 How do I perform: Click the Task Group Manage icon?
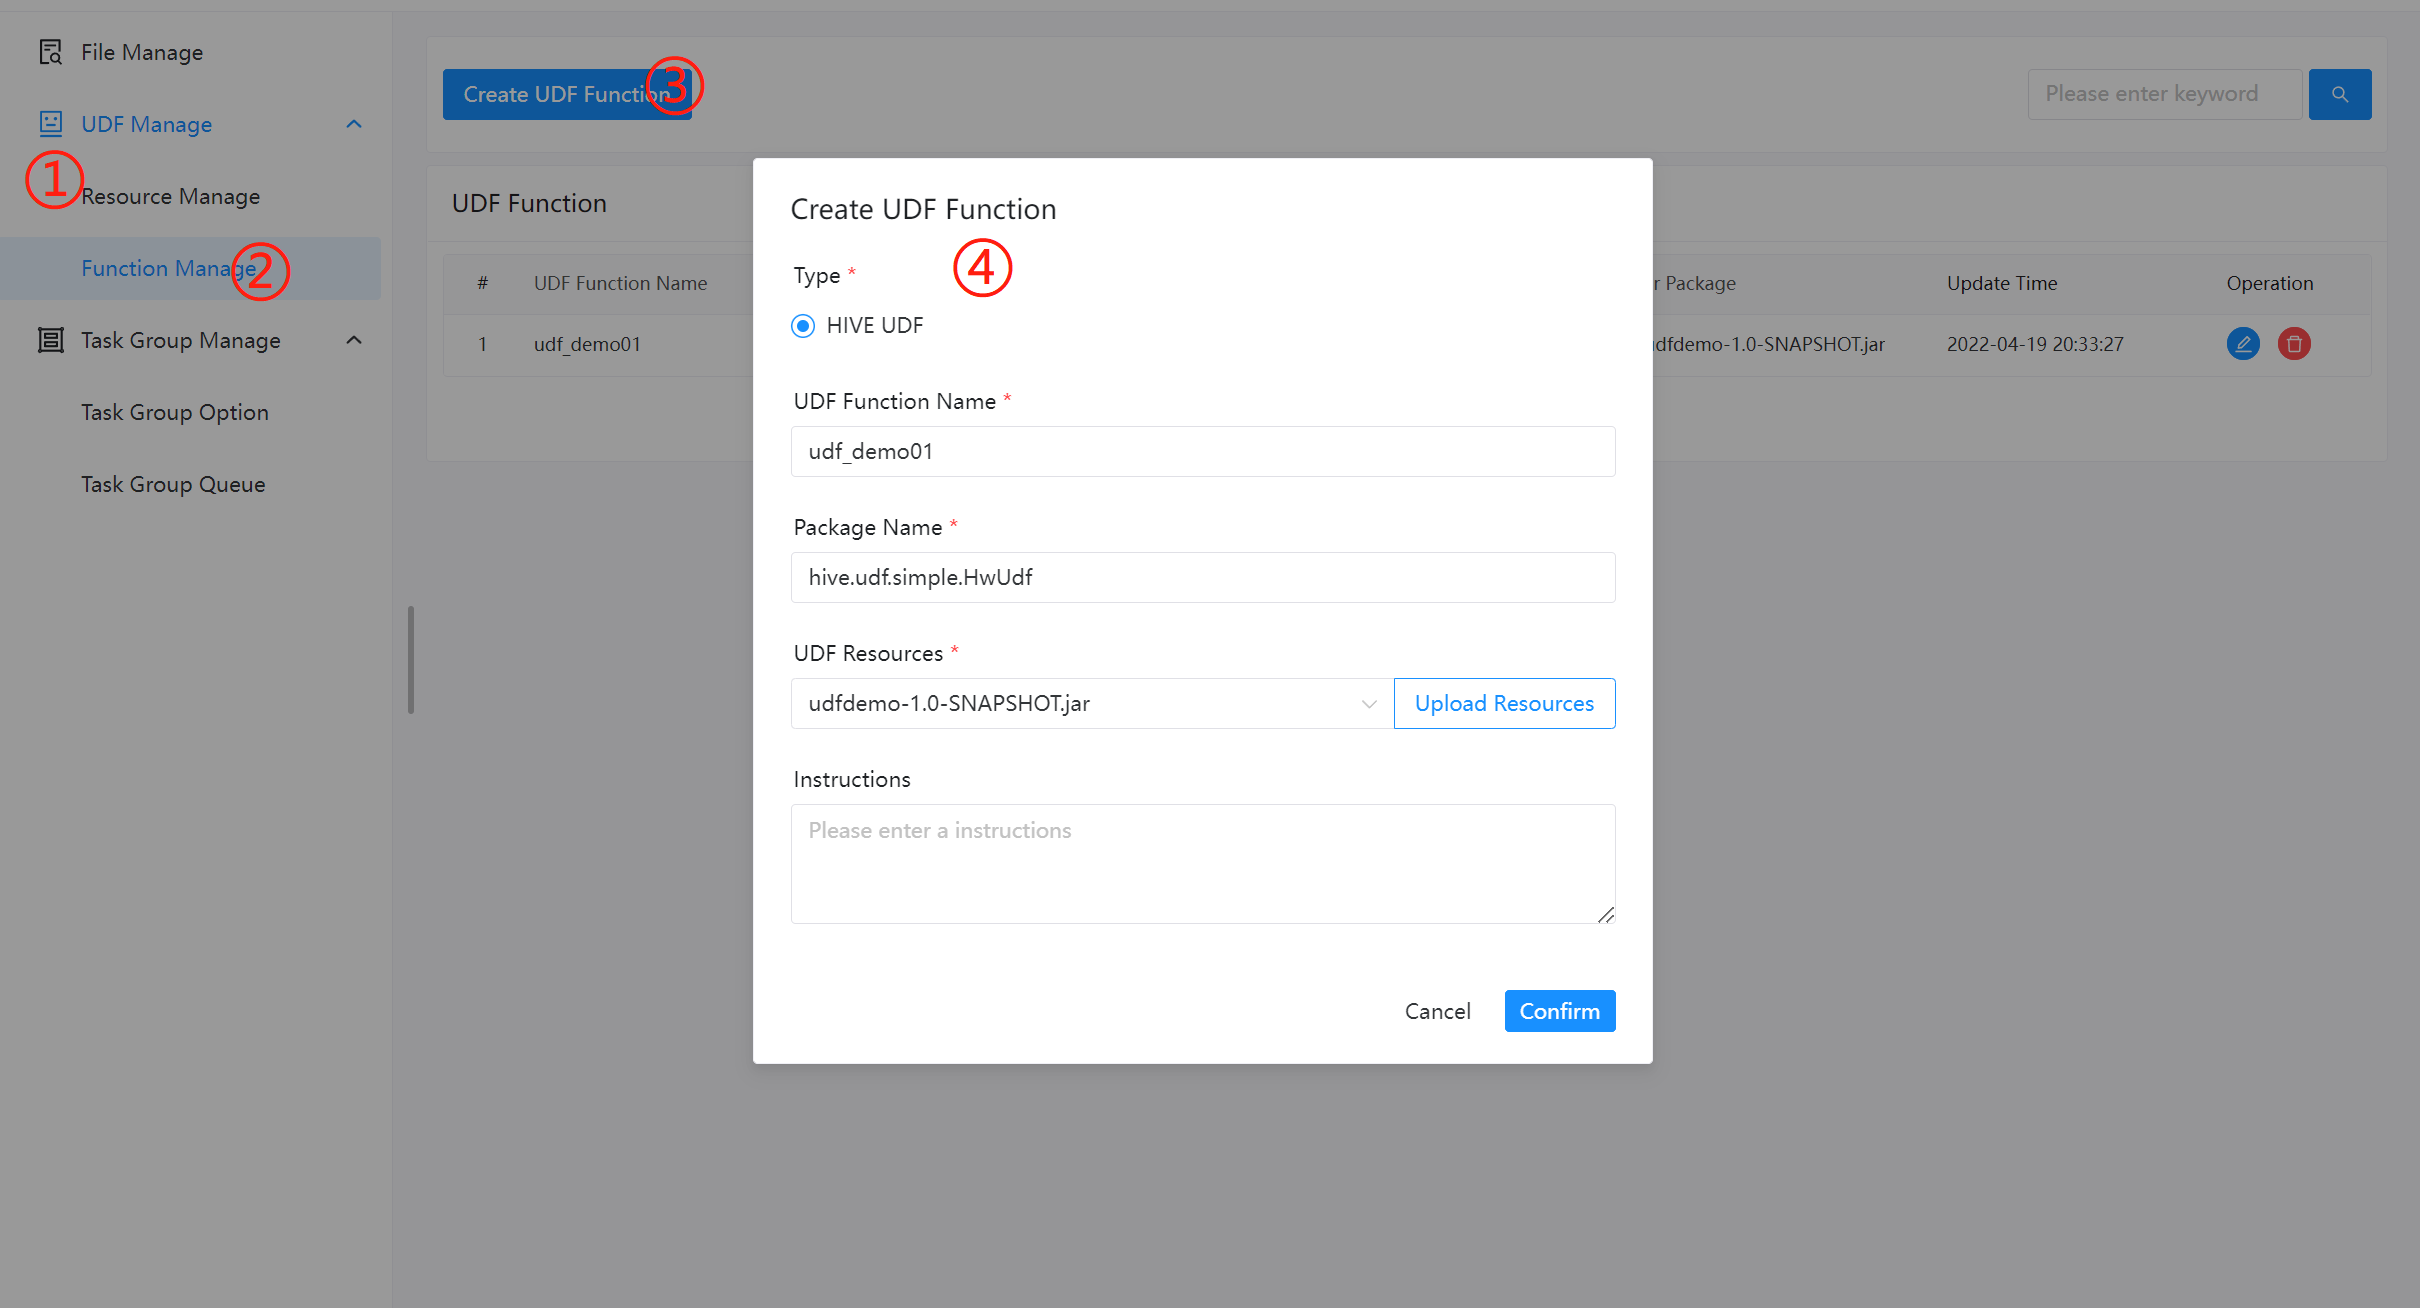pyautogui.click(x=50, y=340)
